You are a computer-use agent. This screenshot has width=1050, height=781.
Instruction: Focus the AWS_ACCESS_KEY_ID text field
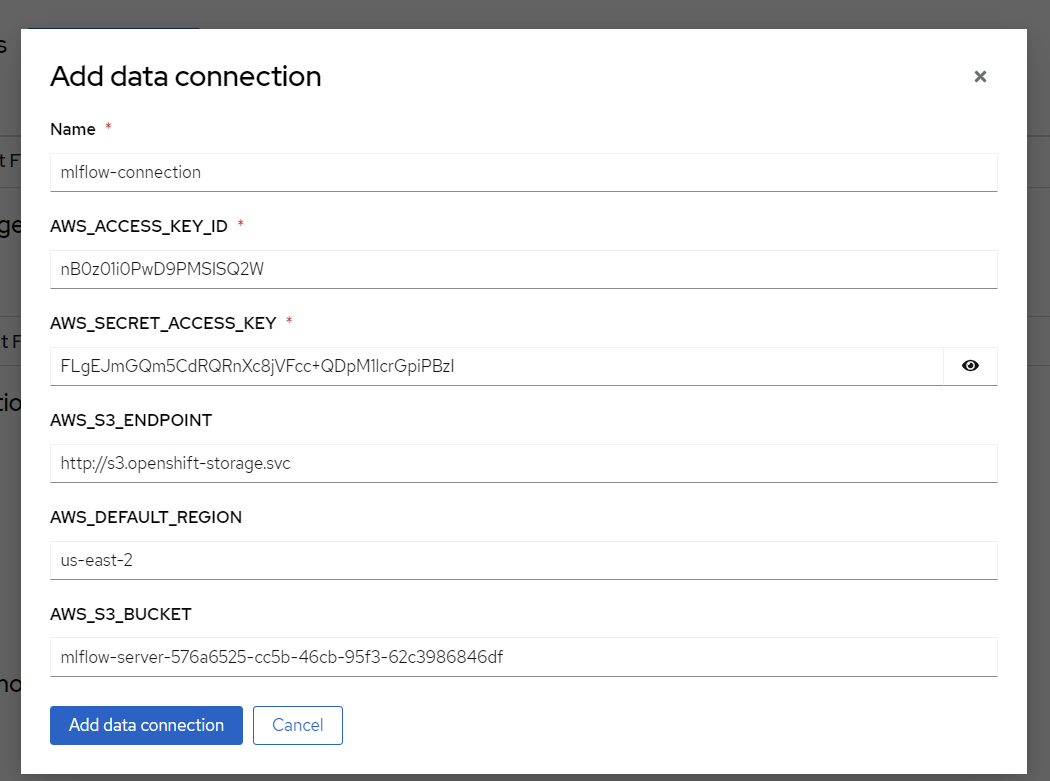[x=523, y=269]
